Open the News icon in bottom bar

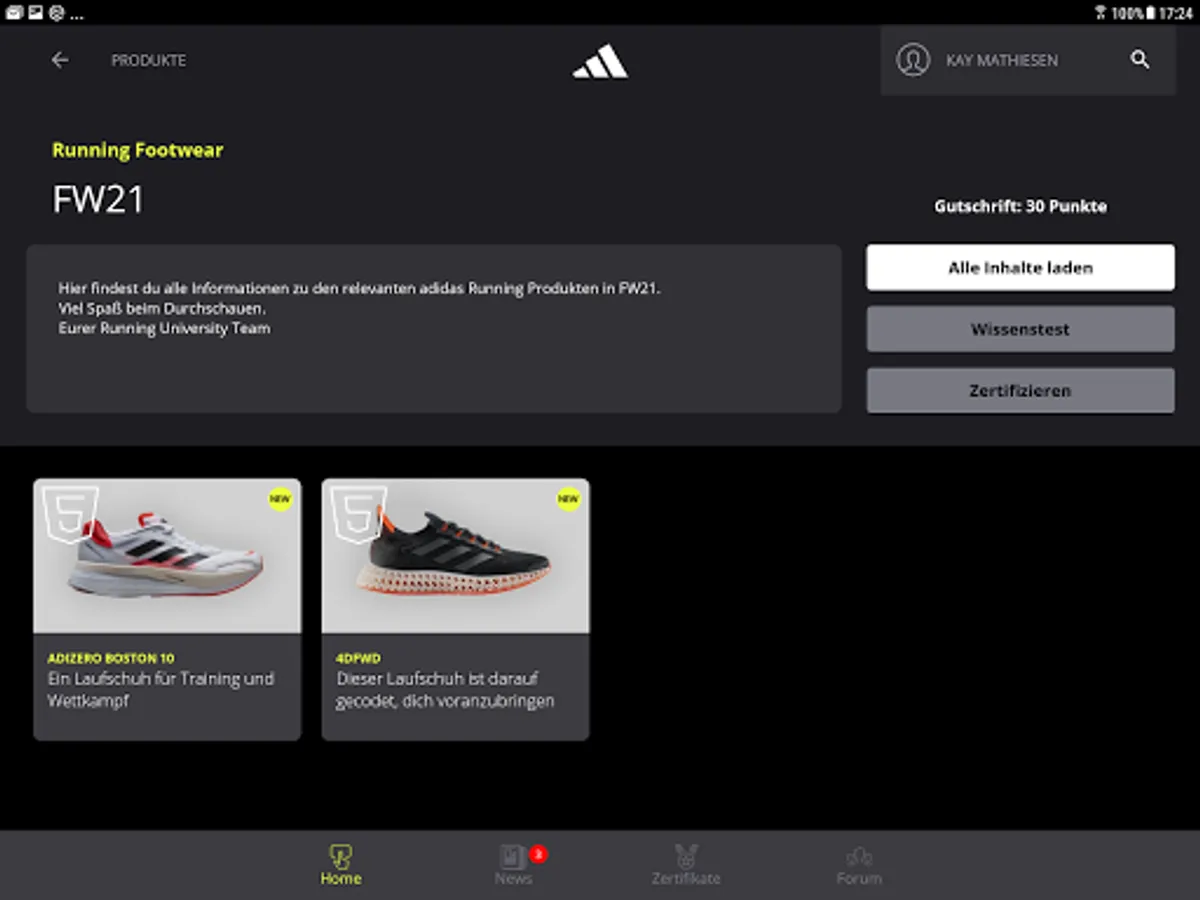tap(513, 857)
